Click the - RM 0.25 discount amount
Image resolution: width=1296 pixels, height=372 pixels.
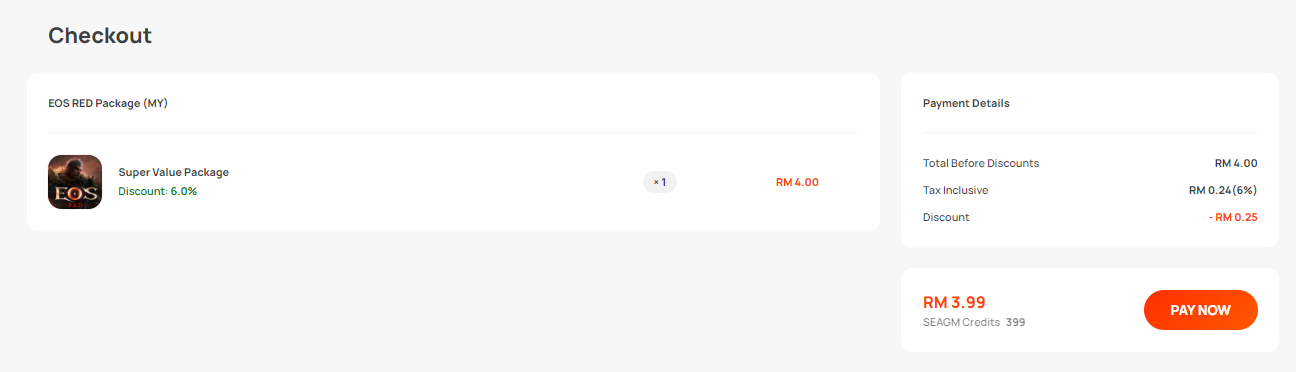pos(1233,217)
